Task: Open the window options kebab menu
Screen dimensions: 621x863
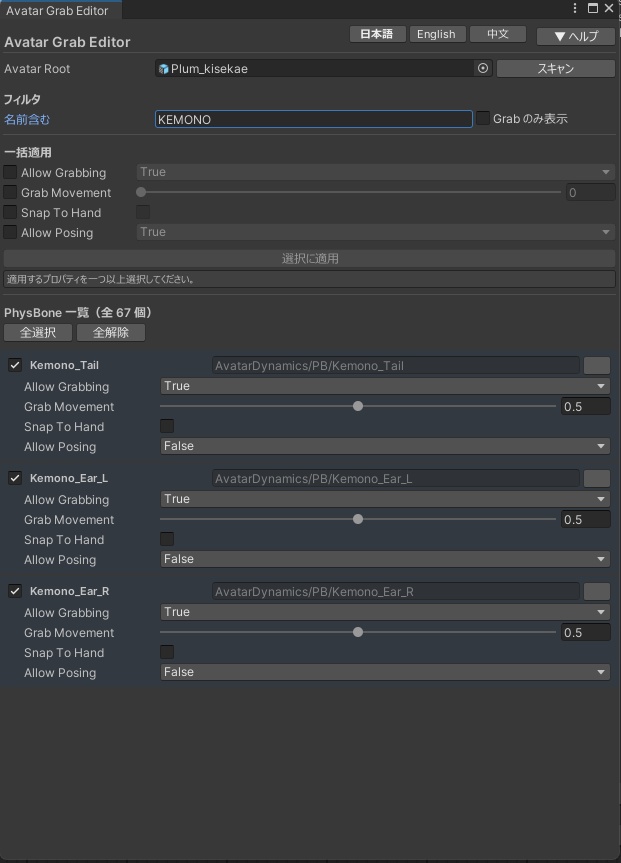Action: 575,8
